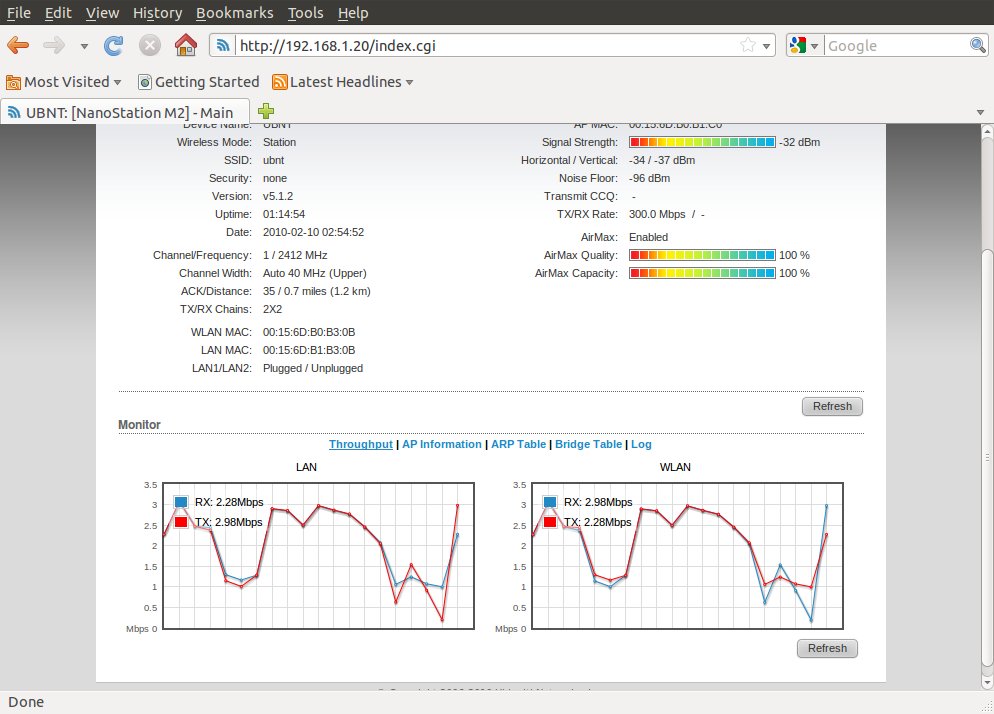Go to the Home page icon

185,45
